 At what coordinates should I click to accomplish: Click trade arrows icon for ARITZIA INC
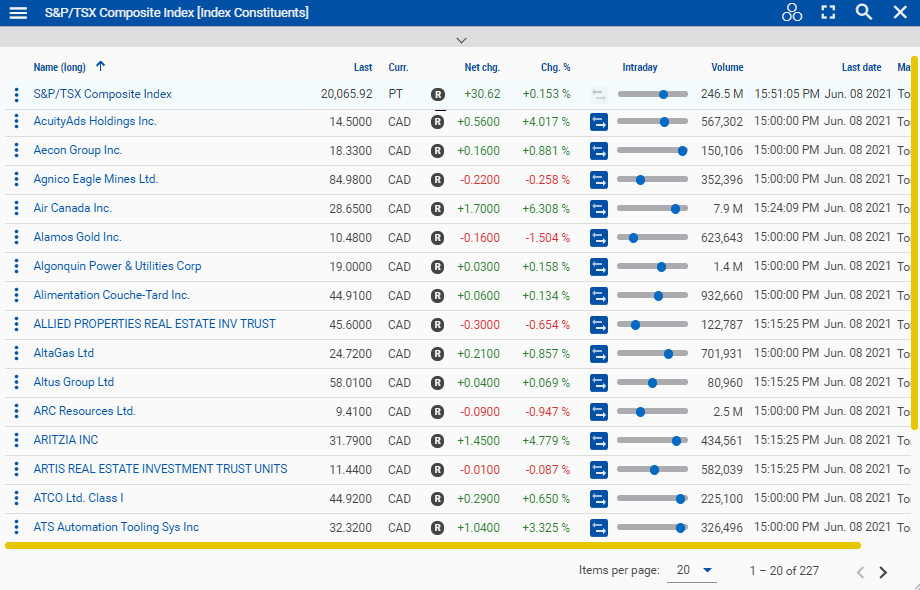pos(598,440)
